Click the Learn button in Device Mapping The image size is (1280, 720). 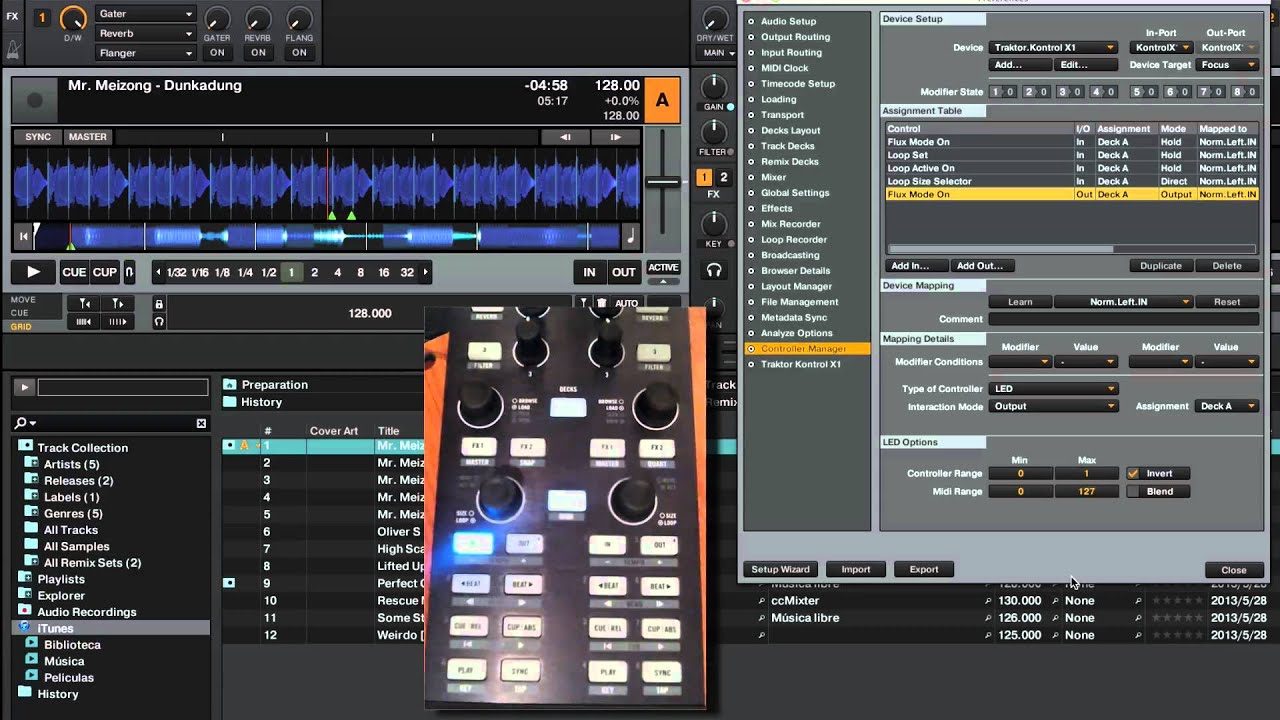click(x=1020, y=302)
